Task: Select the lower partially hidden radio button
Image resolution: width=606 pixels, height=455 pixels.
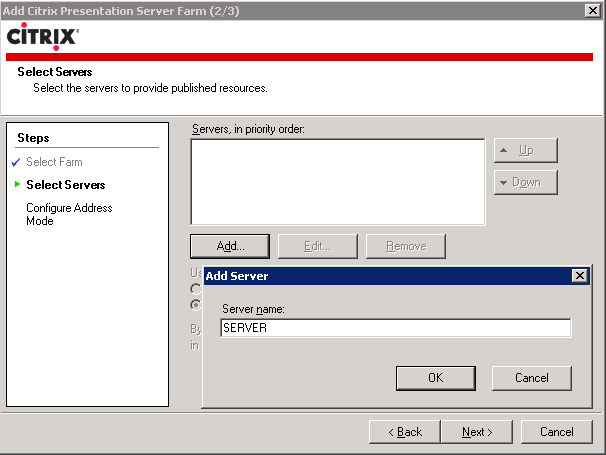Action: [196, 305]
